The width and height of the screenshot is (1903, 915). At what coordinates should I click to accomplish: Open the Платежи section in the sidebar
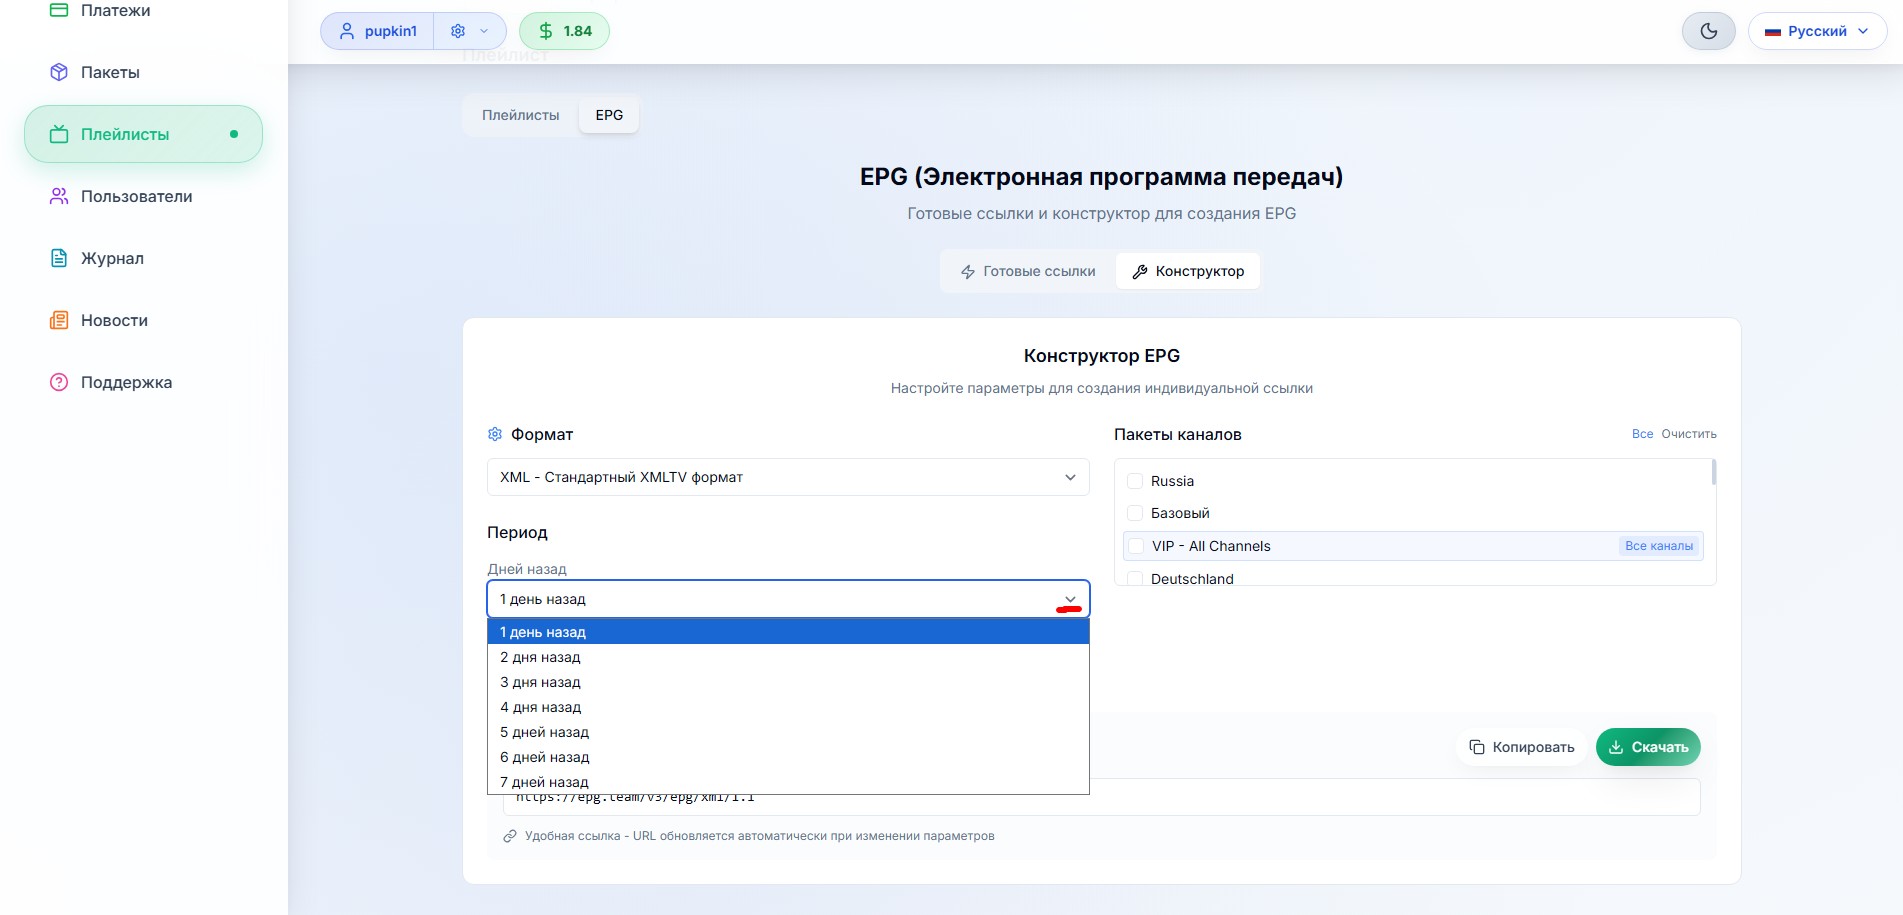pyautogui.click(x=113, y=10)
